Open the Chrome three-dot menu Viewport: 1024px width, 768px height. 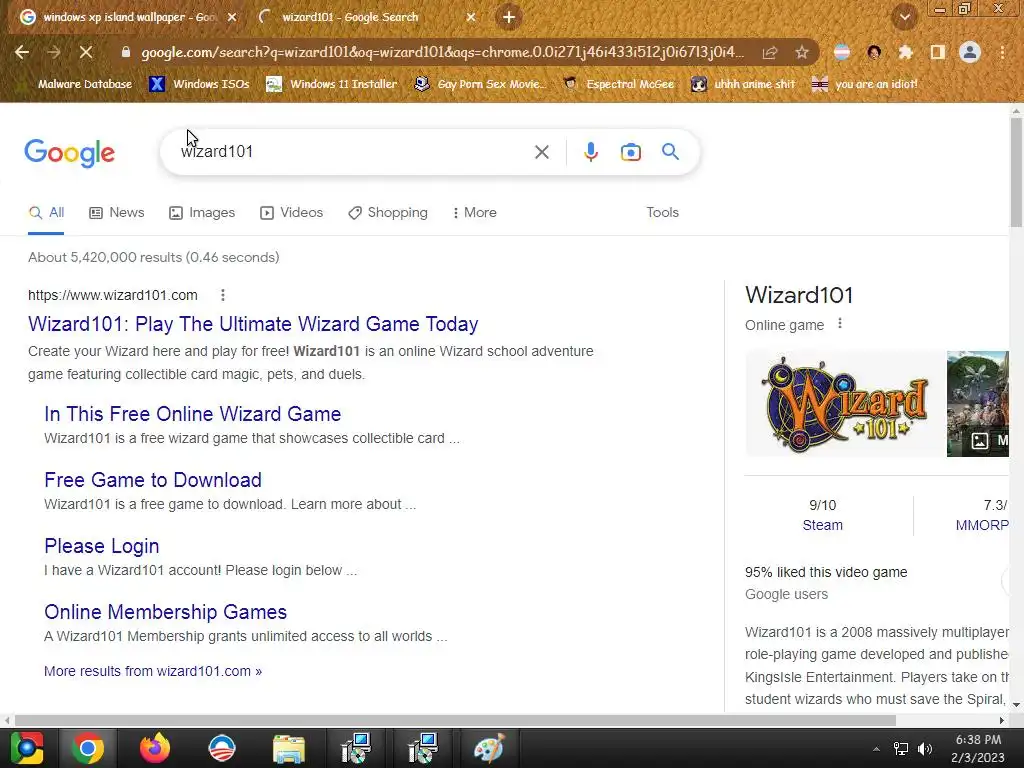point(1002,52)
